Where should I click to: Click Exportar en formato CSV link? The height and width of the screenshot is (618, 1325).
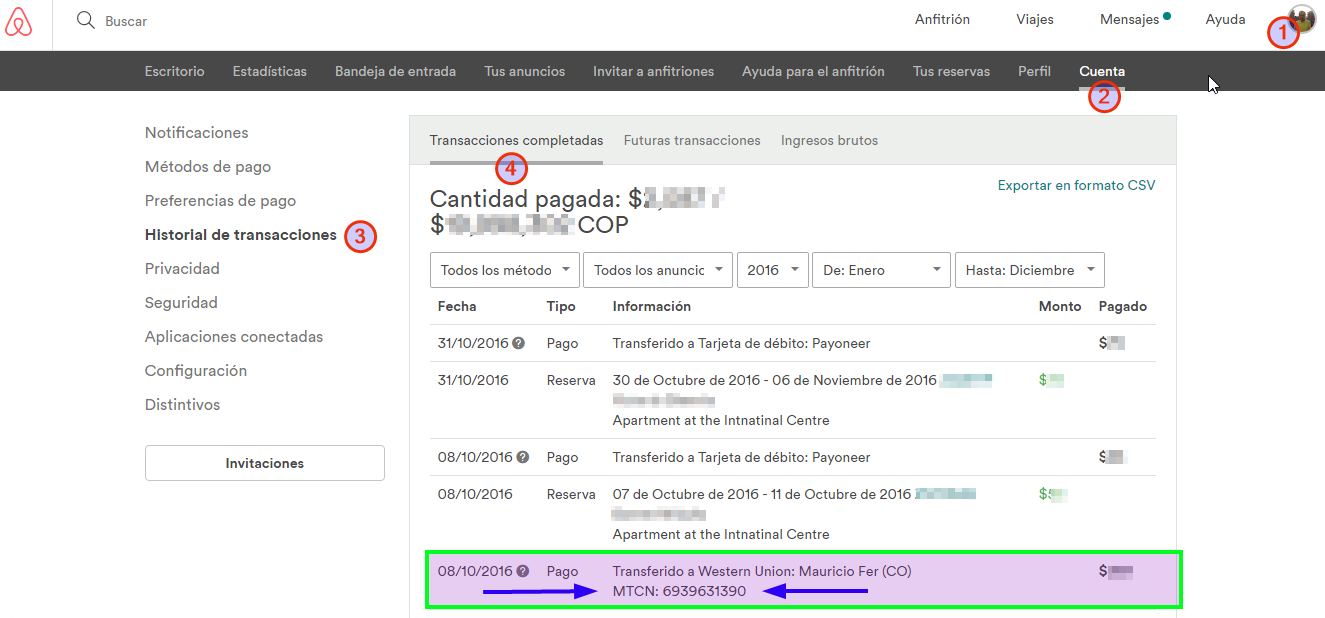click(1076, 185)
